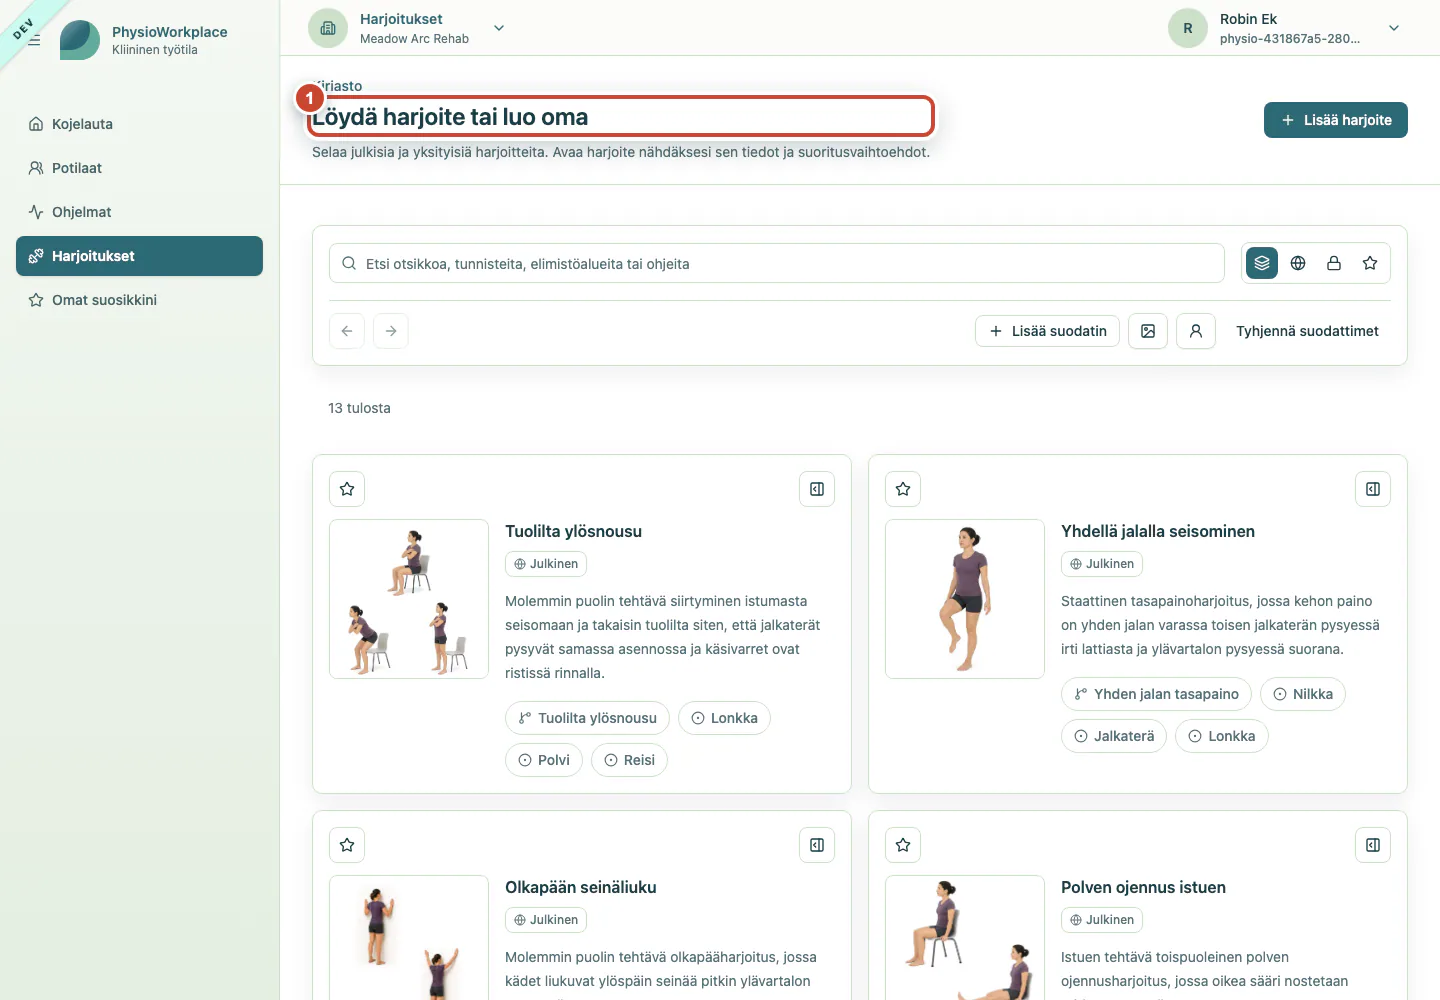Select the Reisi body area tag
The height and width of the screenshot is (1000, 1440).
[x=629, y=760]
